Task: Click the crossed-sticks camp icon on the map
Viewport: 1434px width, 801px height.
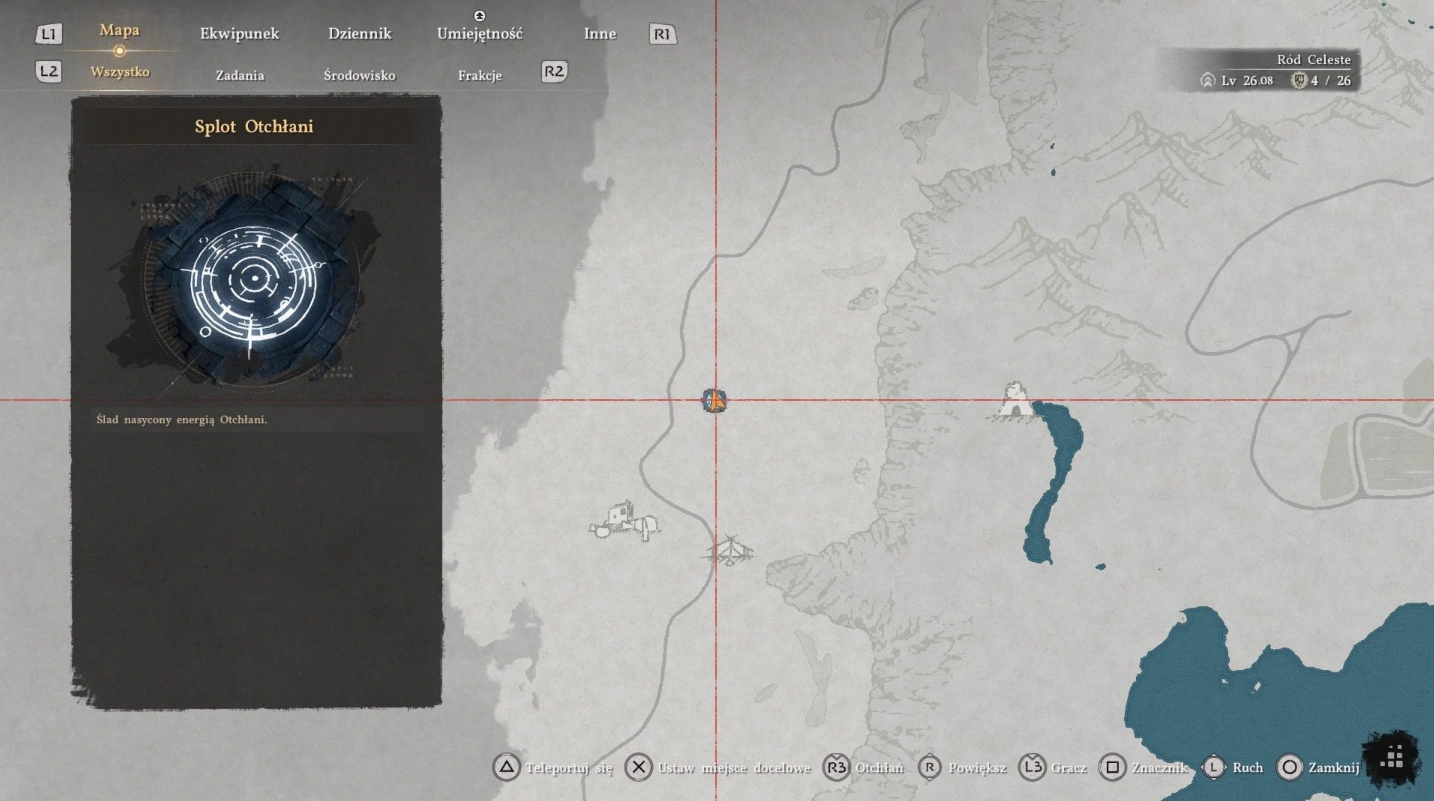Action: 730,550
